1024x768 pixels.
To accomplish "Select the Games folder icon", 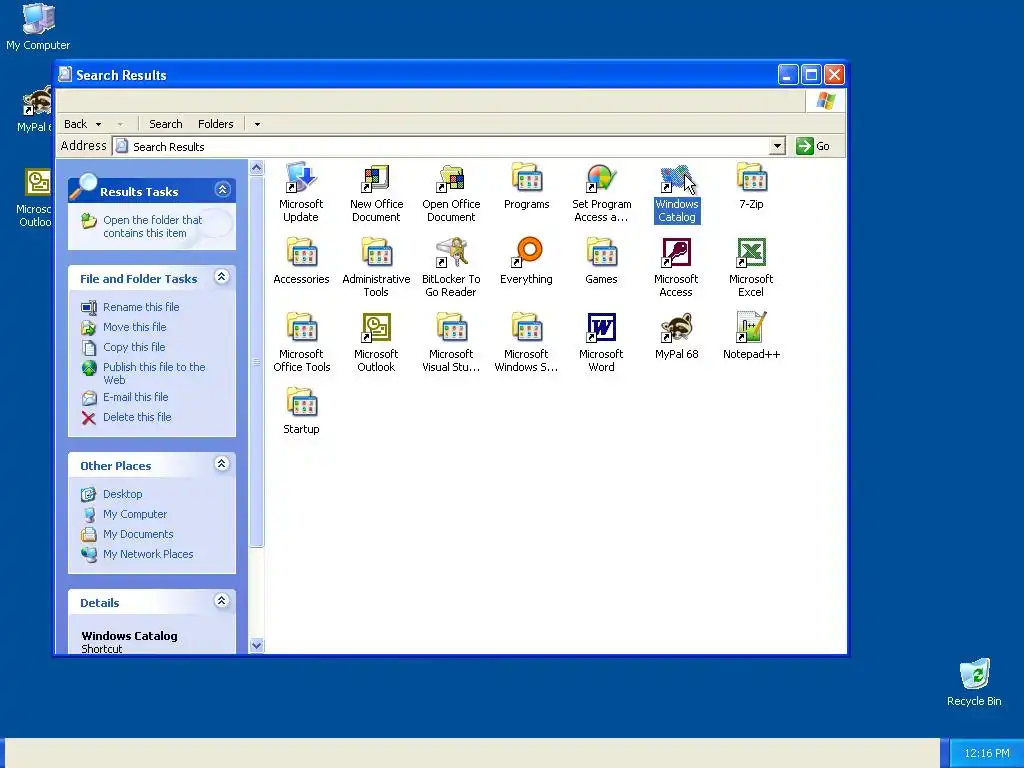I will click(601, 253).
